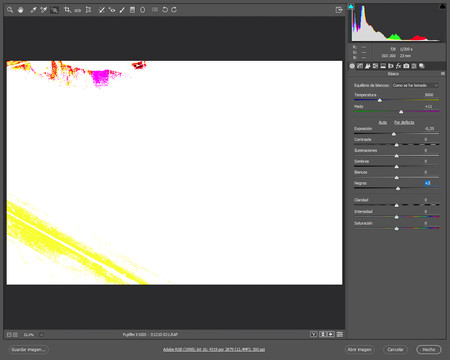Select the Spot Removal tool
The width and height of the screenshot is (450, 360).
point(102,10)
